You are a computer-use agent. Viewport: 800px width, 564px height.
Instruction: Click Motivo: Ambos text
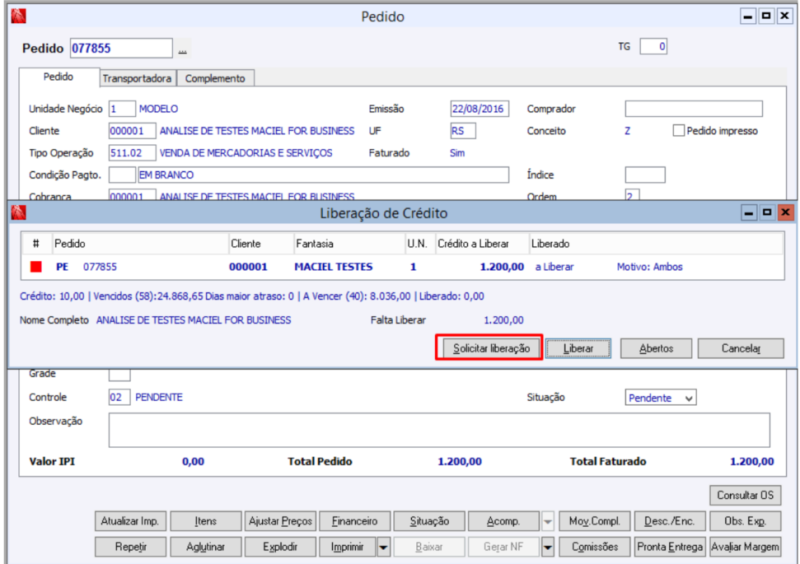tap(649, 266)
